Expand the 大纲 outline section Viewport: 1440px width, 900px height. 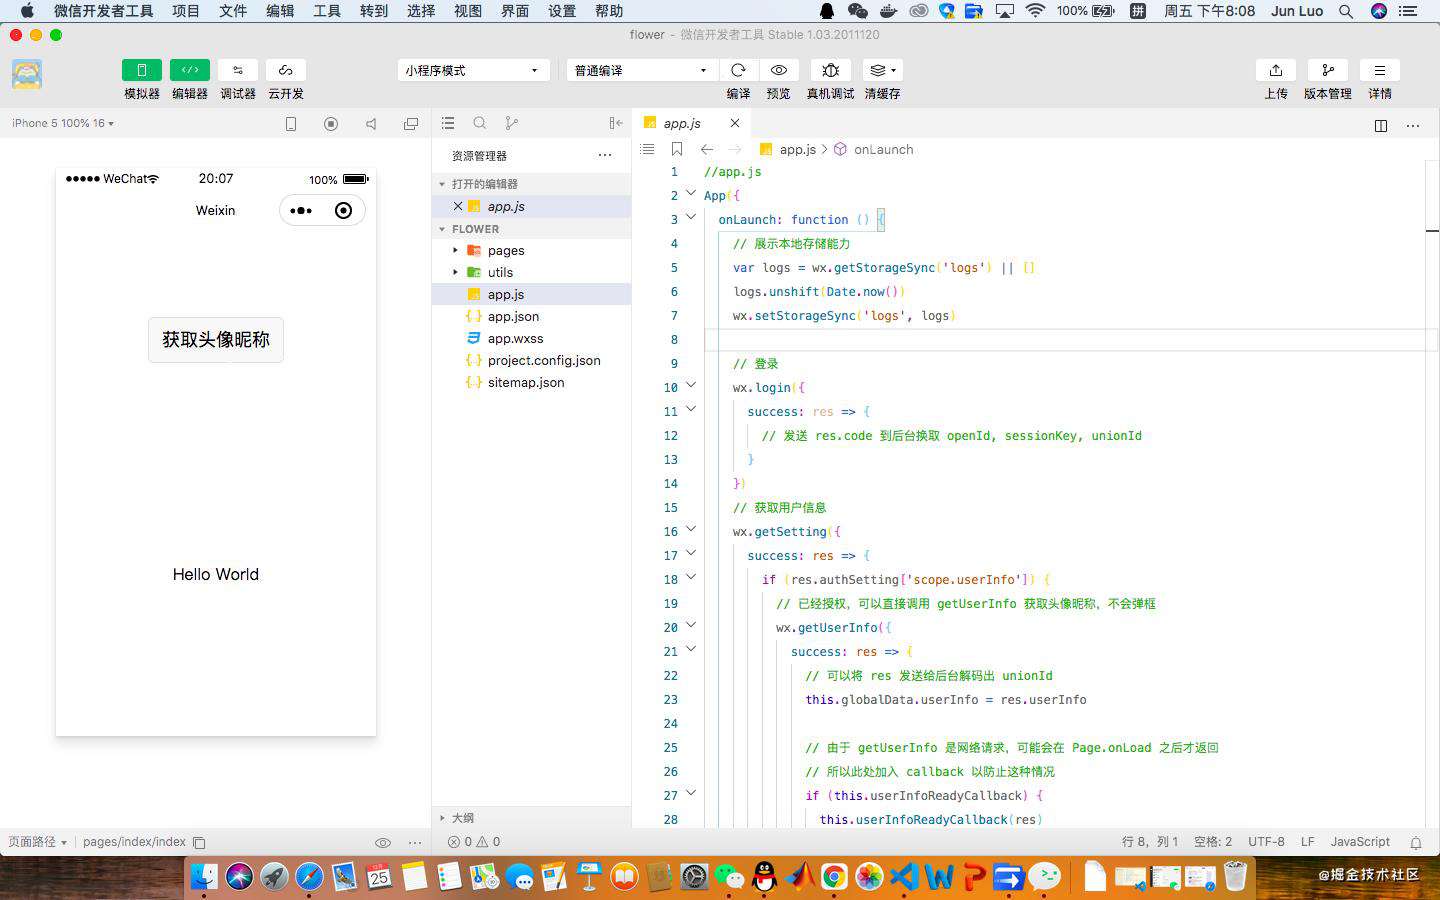click(x=531, y=817)
